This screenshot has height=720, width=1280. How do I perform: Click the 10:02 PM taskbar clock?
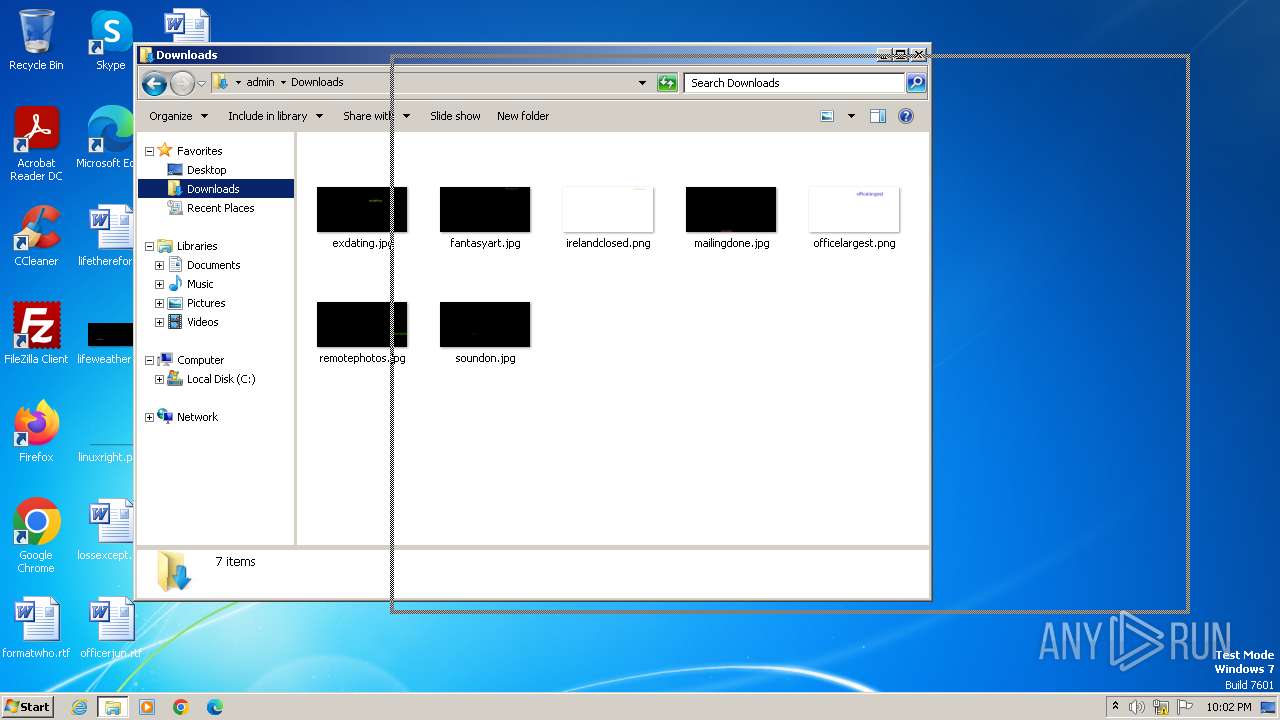(1229, 707)
